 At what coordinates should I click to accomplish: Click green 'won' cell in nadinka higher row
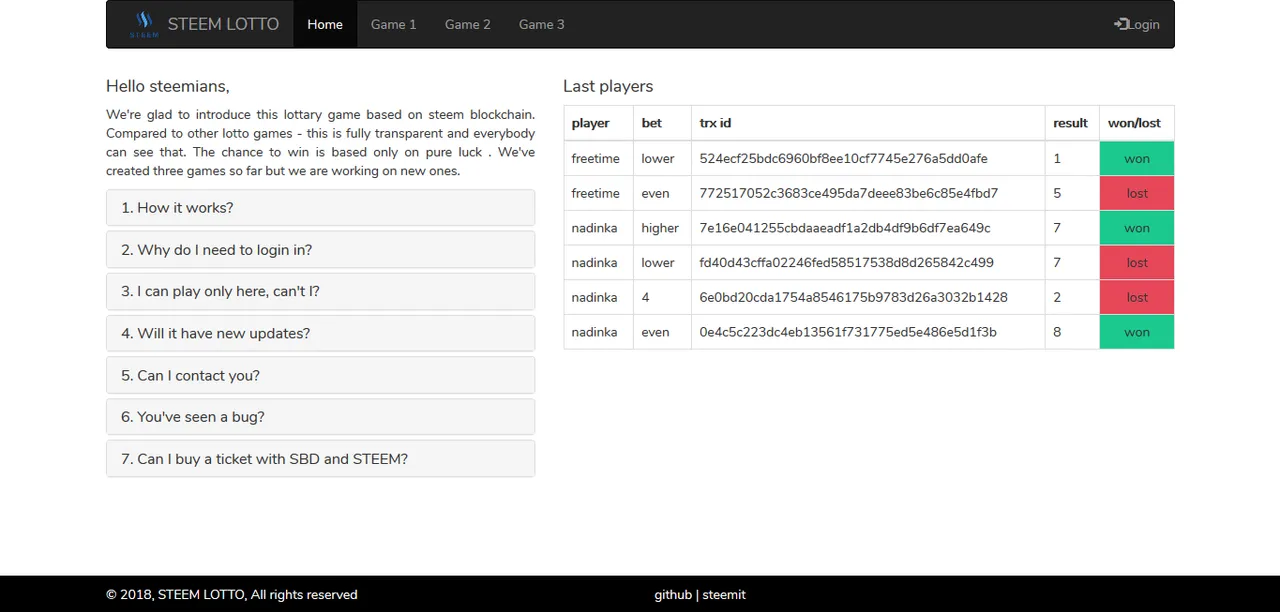[x=1137, y=228]
